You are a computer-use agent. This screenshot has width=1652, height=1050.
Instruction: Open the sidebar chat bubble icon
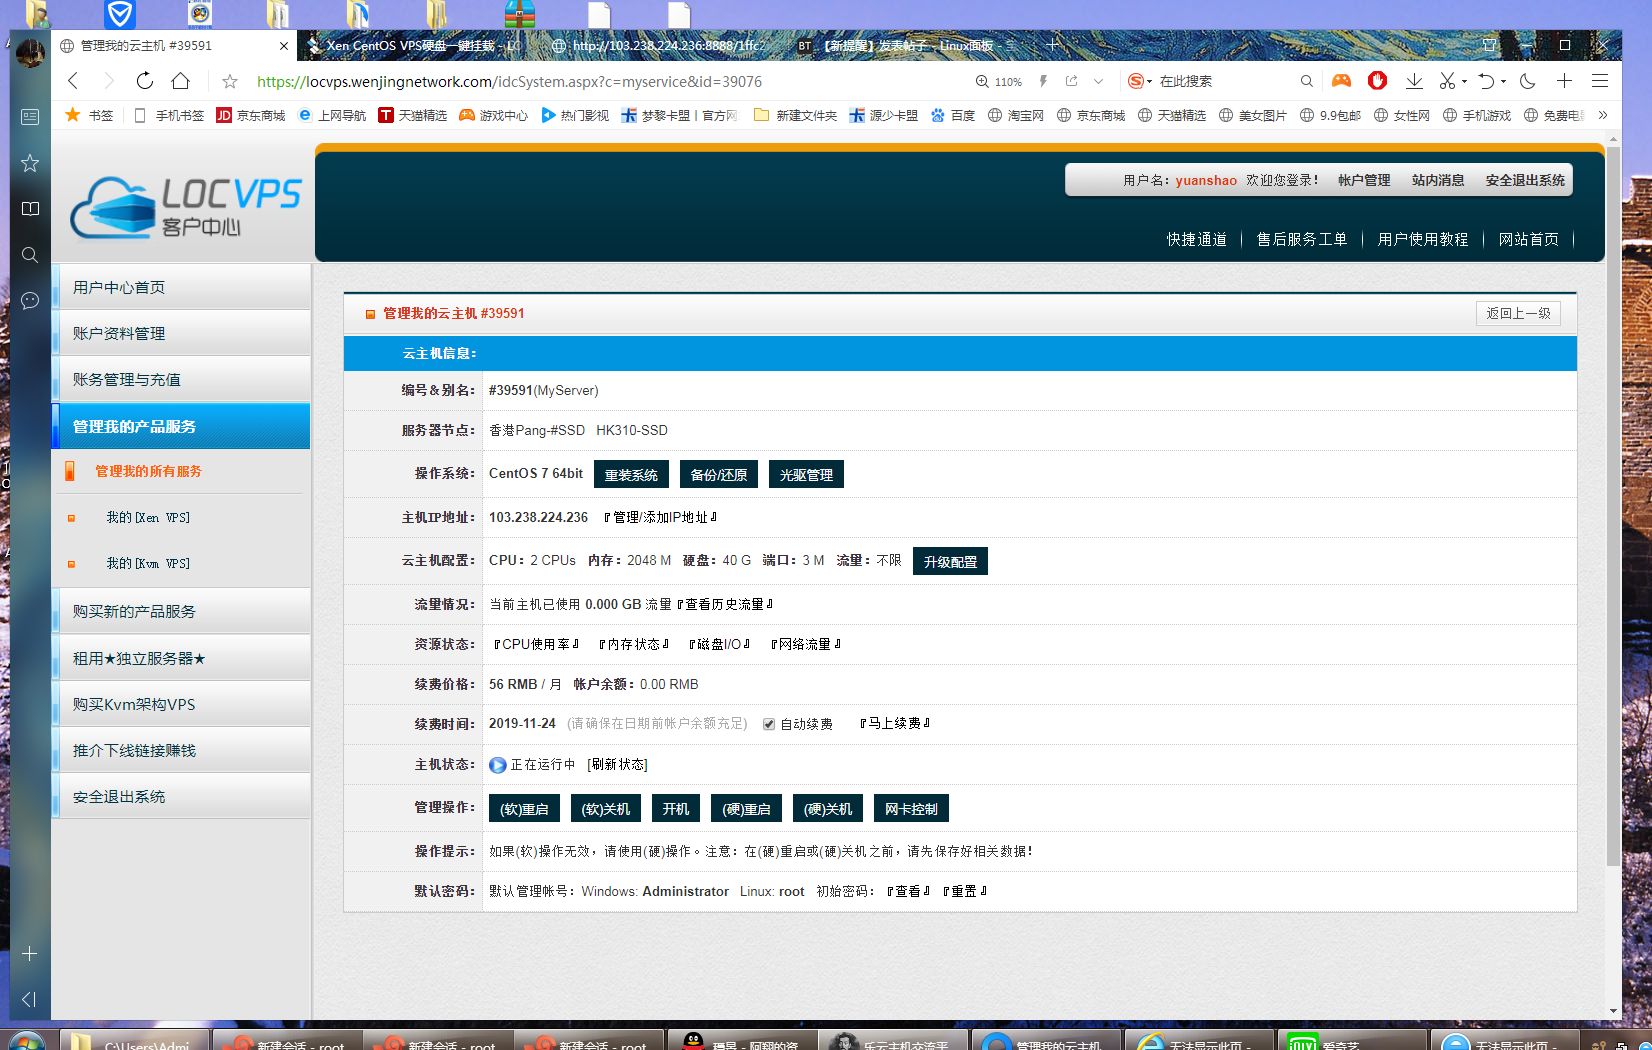(30, 301)
